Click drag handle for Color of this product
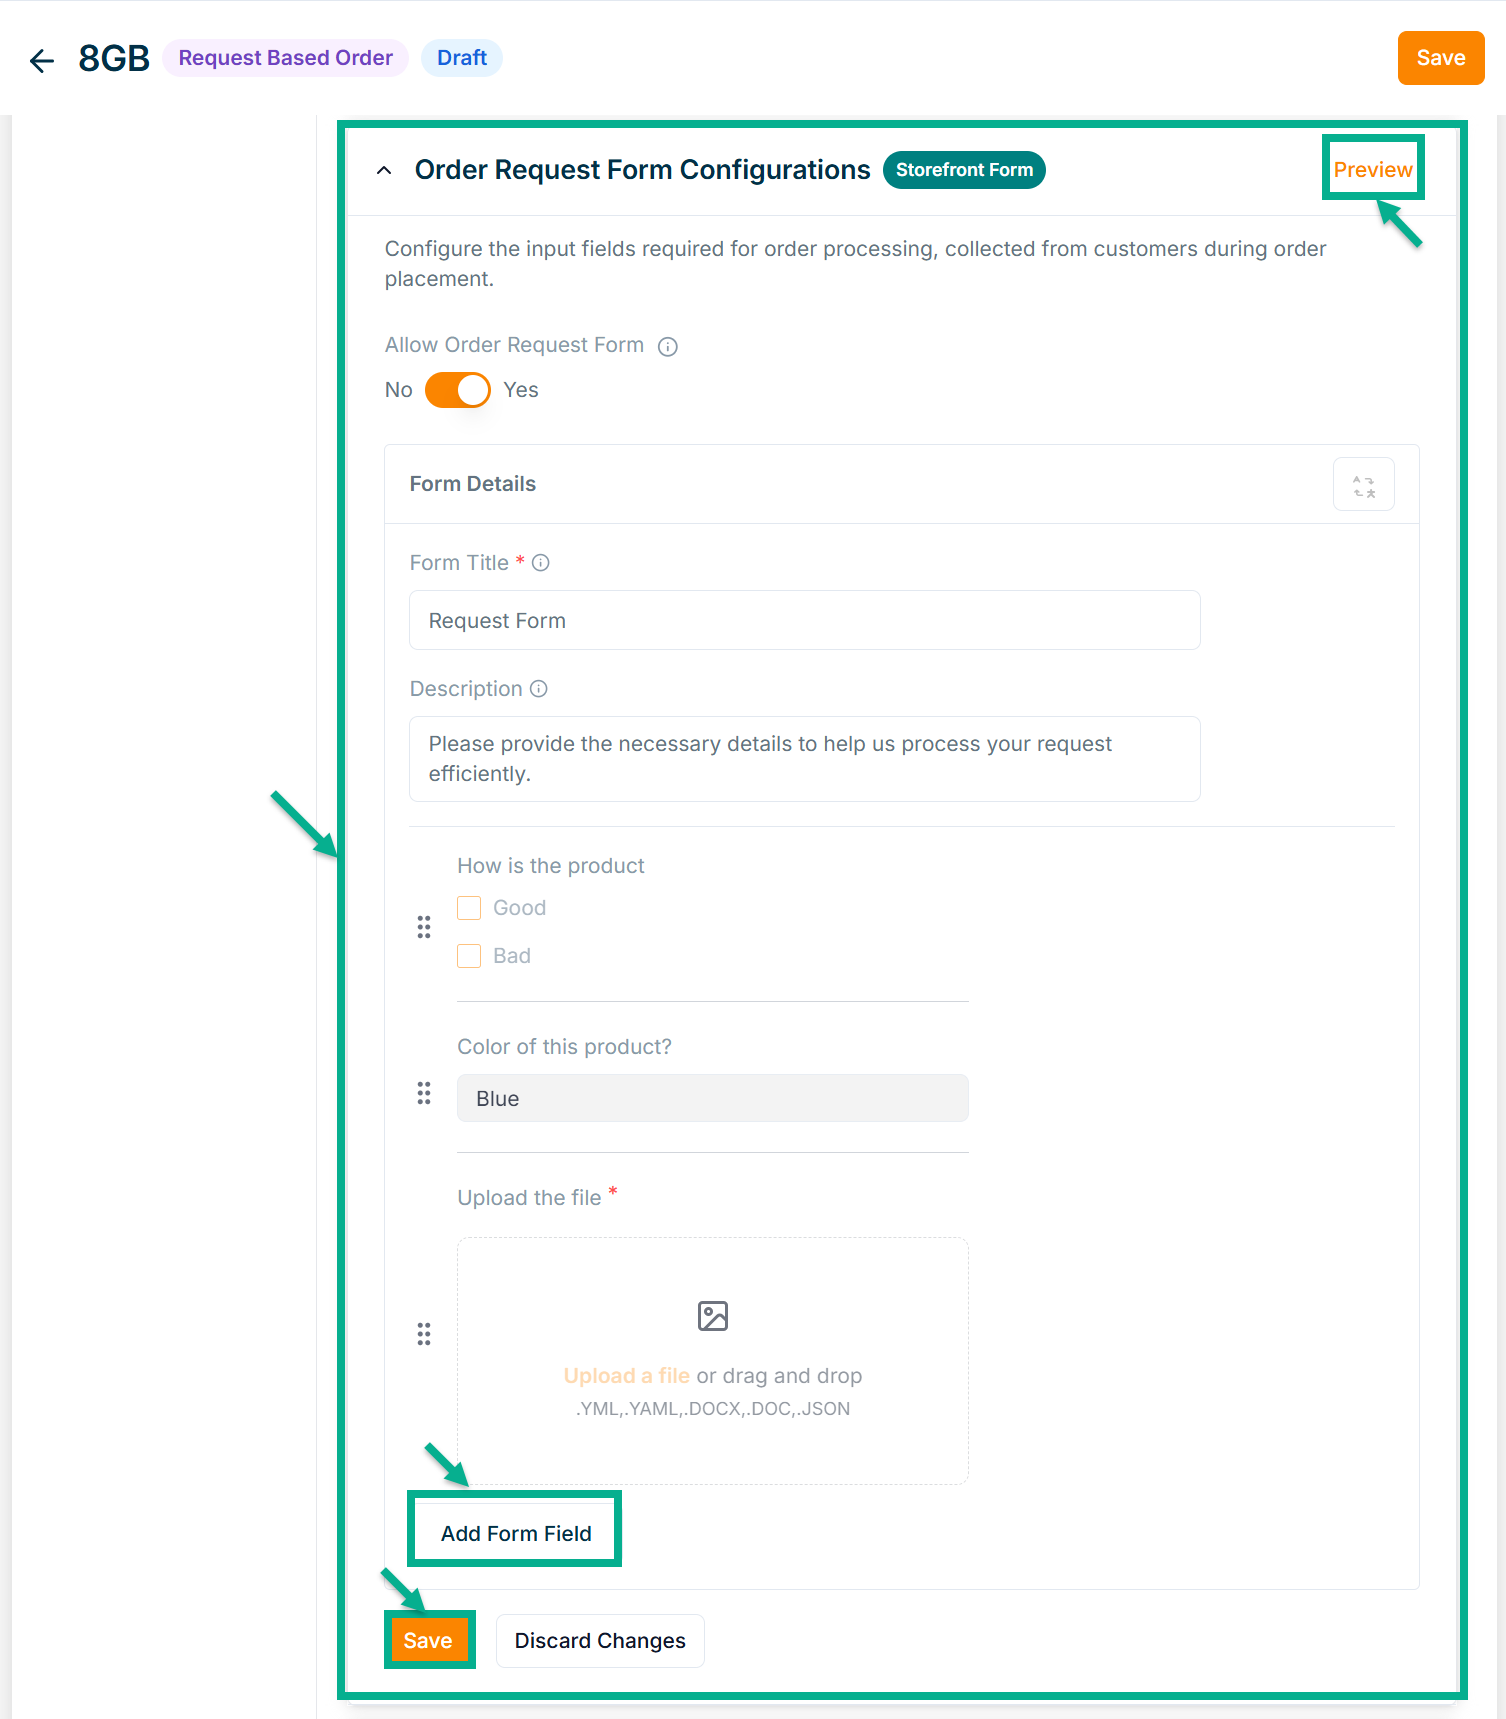The height and width of the screenshot is (1719, 1506). (x=424, y=1093)
